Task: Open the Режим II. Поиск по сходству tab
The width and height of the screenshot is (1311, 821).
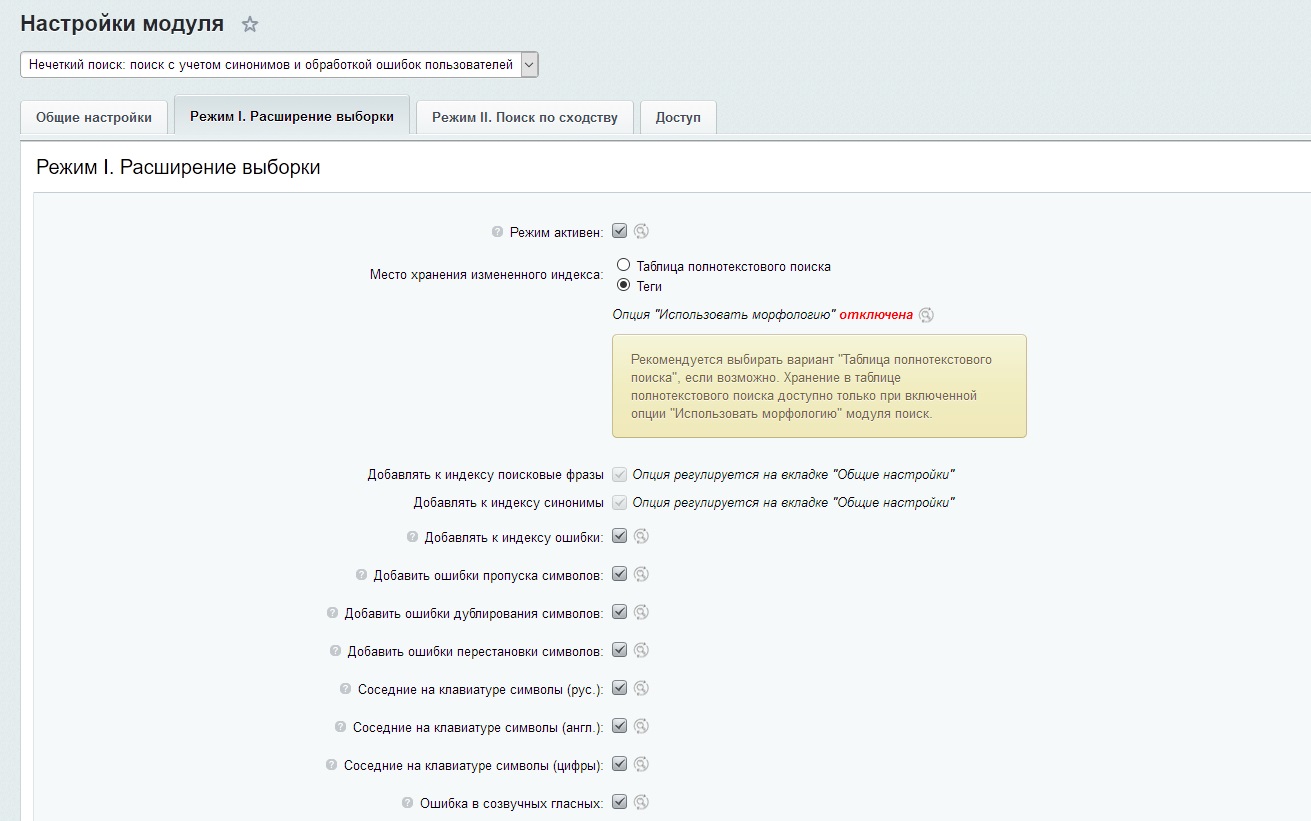Action: tap(524, 117)
